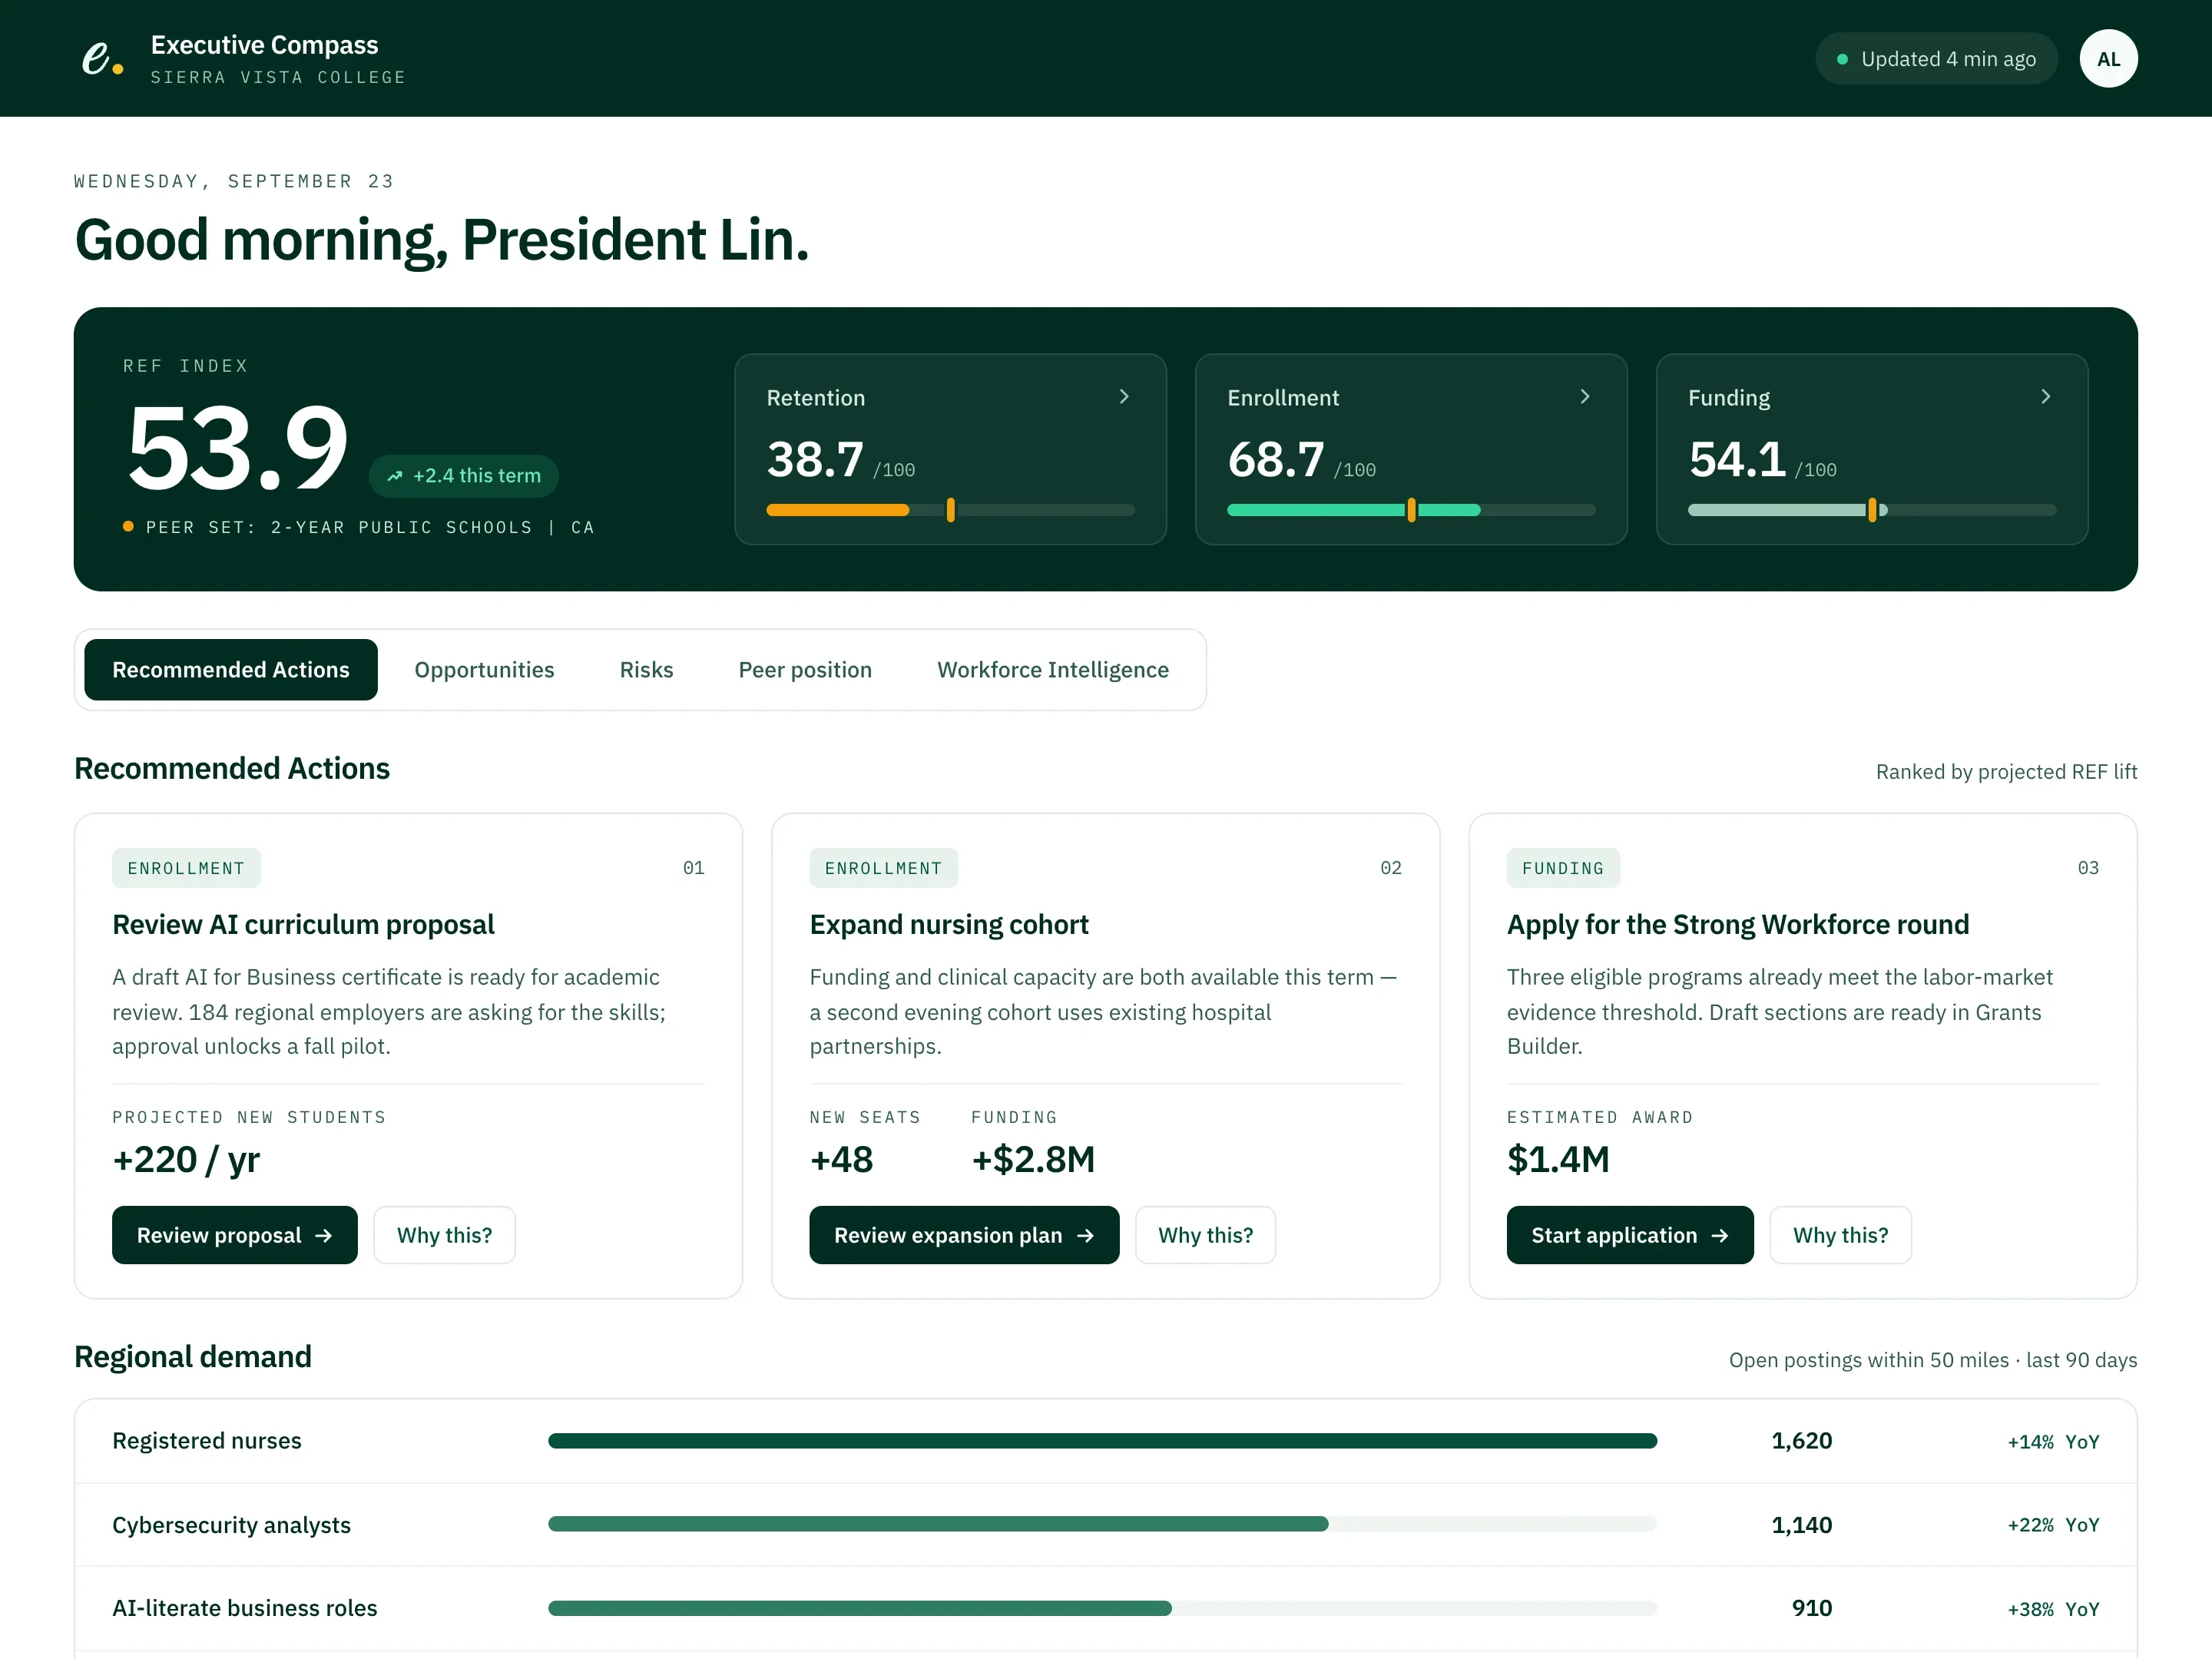Click the Expand nursing cohort title
Viewport: 2212px width, 1659px height.
pos(949,925)
